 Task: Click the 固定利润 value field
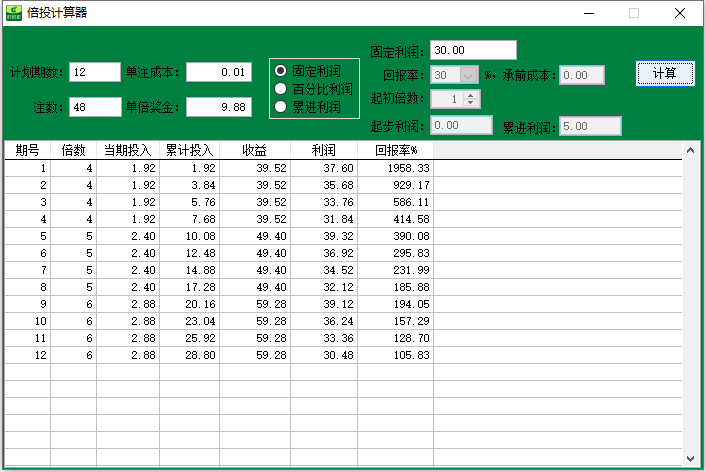(x=473, y=50)
